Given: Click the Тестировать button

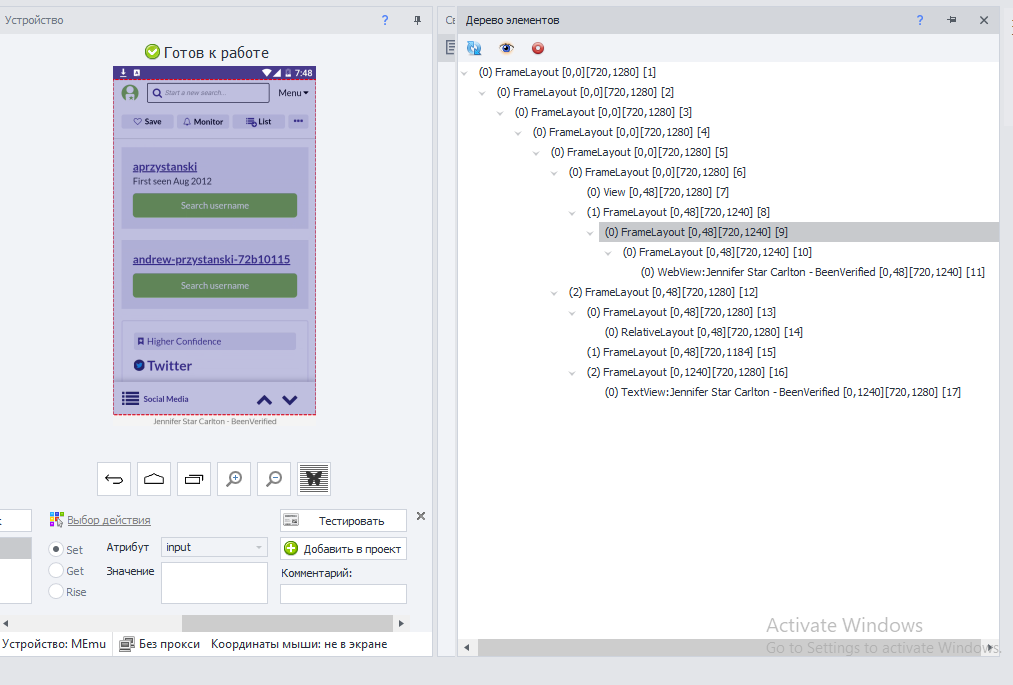Looking at the screenshot, I should (x=343, y=520).
